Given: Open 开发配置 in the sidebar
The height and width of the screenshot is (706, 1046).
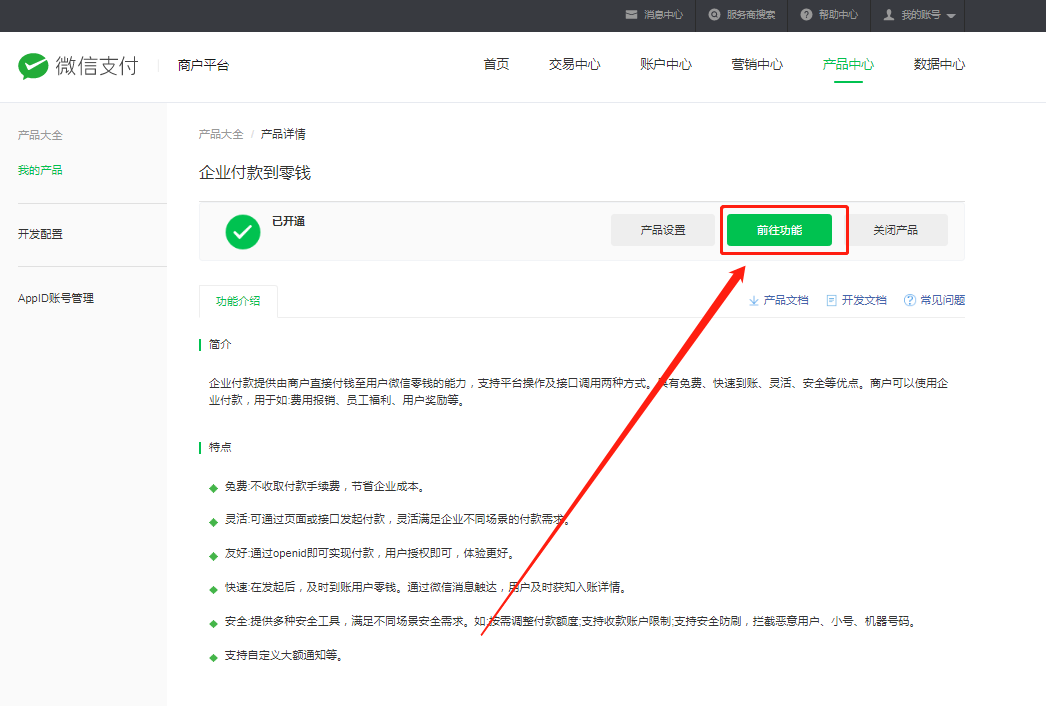Looking at the screenshot, I should tap(40, 234).
